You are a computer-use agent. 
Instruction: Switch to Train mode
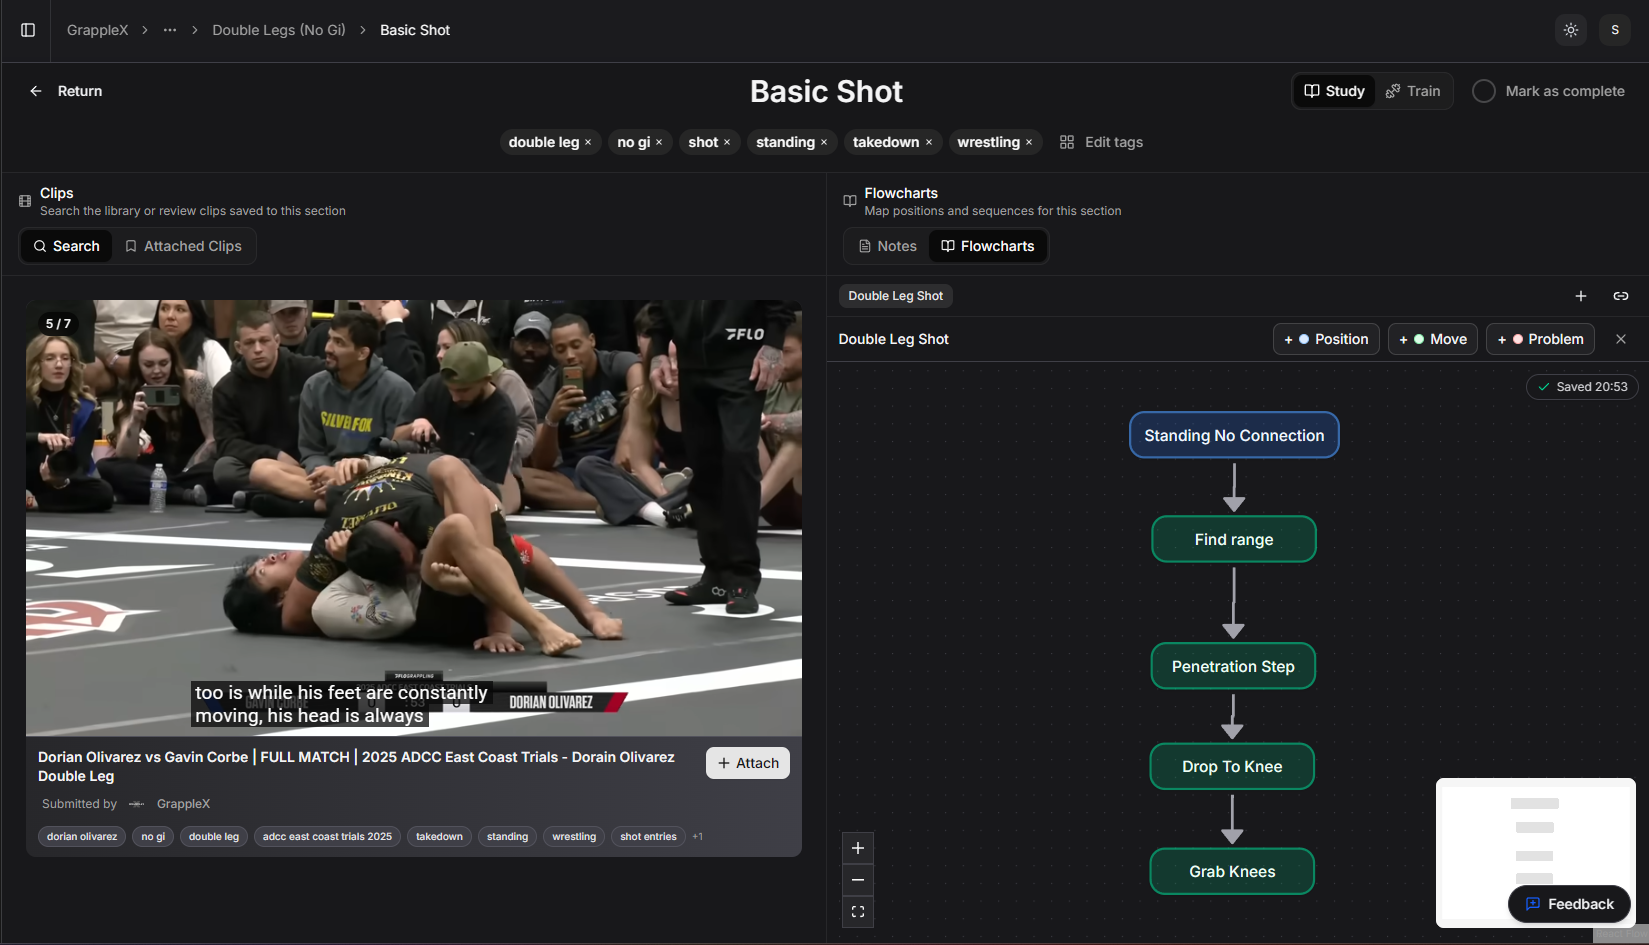[x=1413, y=91]
